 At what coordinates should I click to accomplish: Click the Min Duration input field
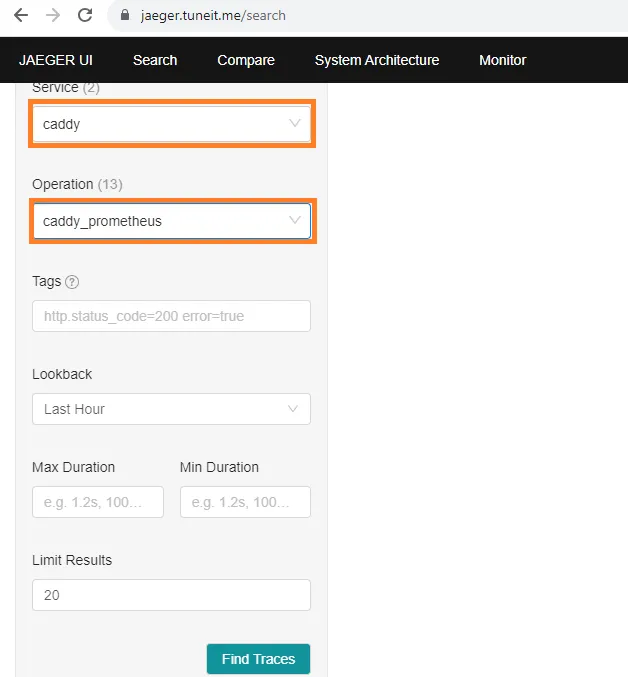(x=245, y=502)
